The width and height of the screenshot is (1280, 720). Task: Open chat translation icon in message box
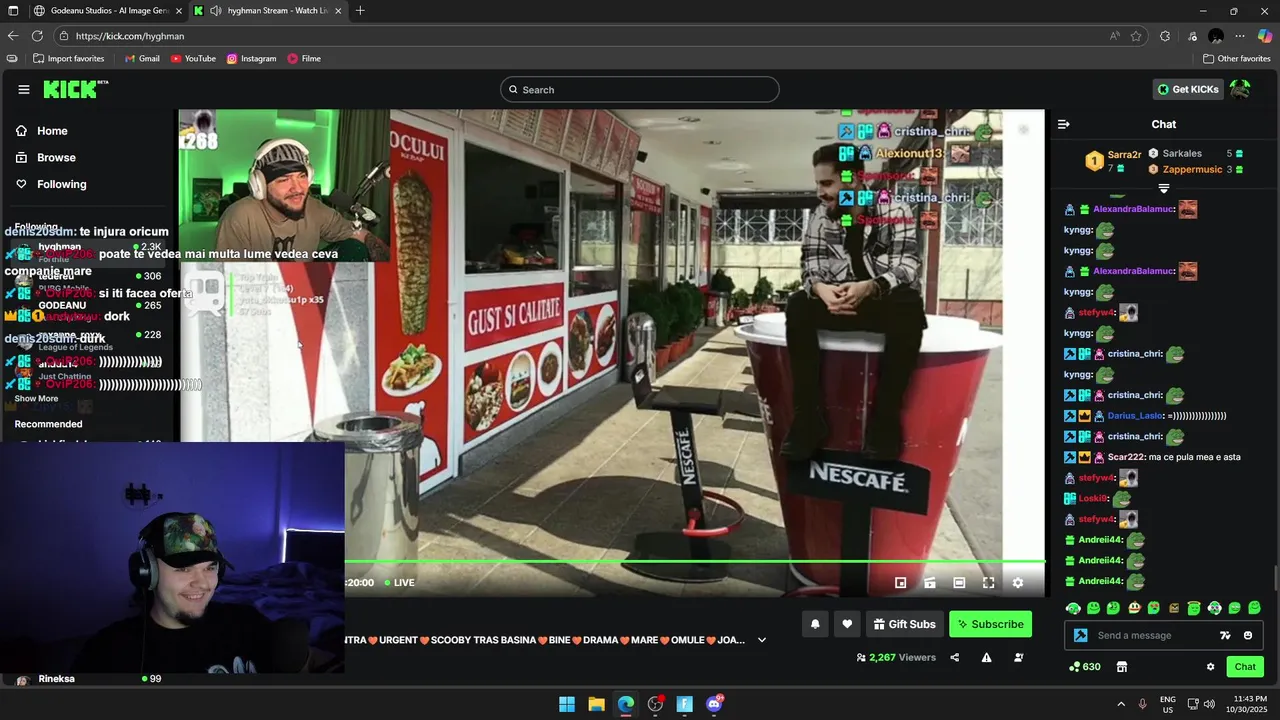pos(1225,635)
